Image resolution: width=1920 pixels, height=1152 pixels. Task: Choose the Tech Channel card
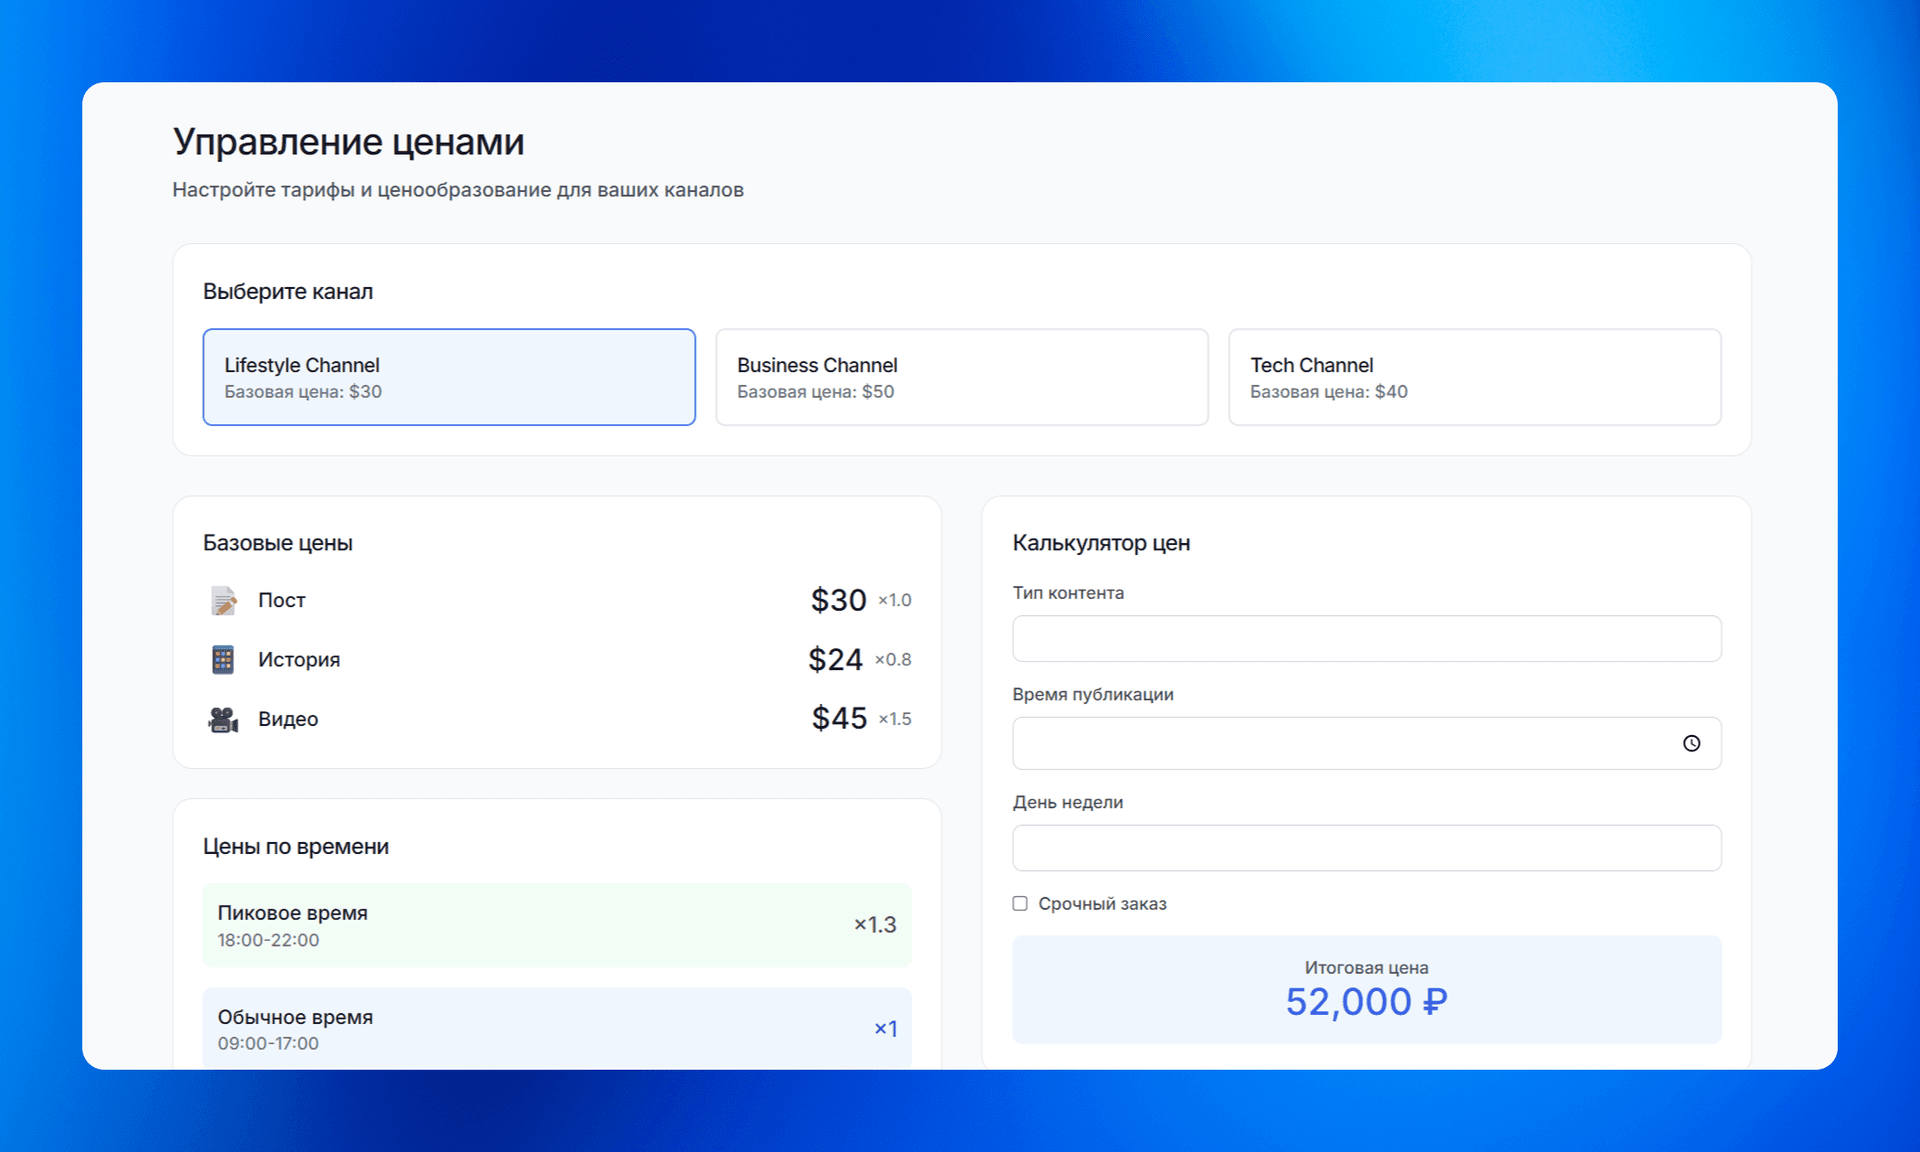(1474, 377)
